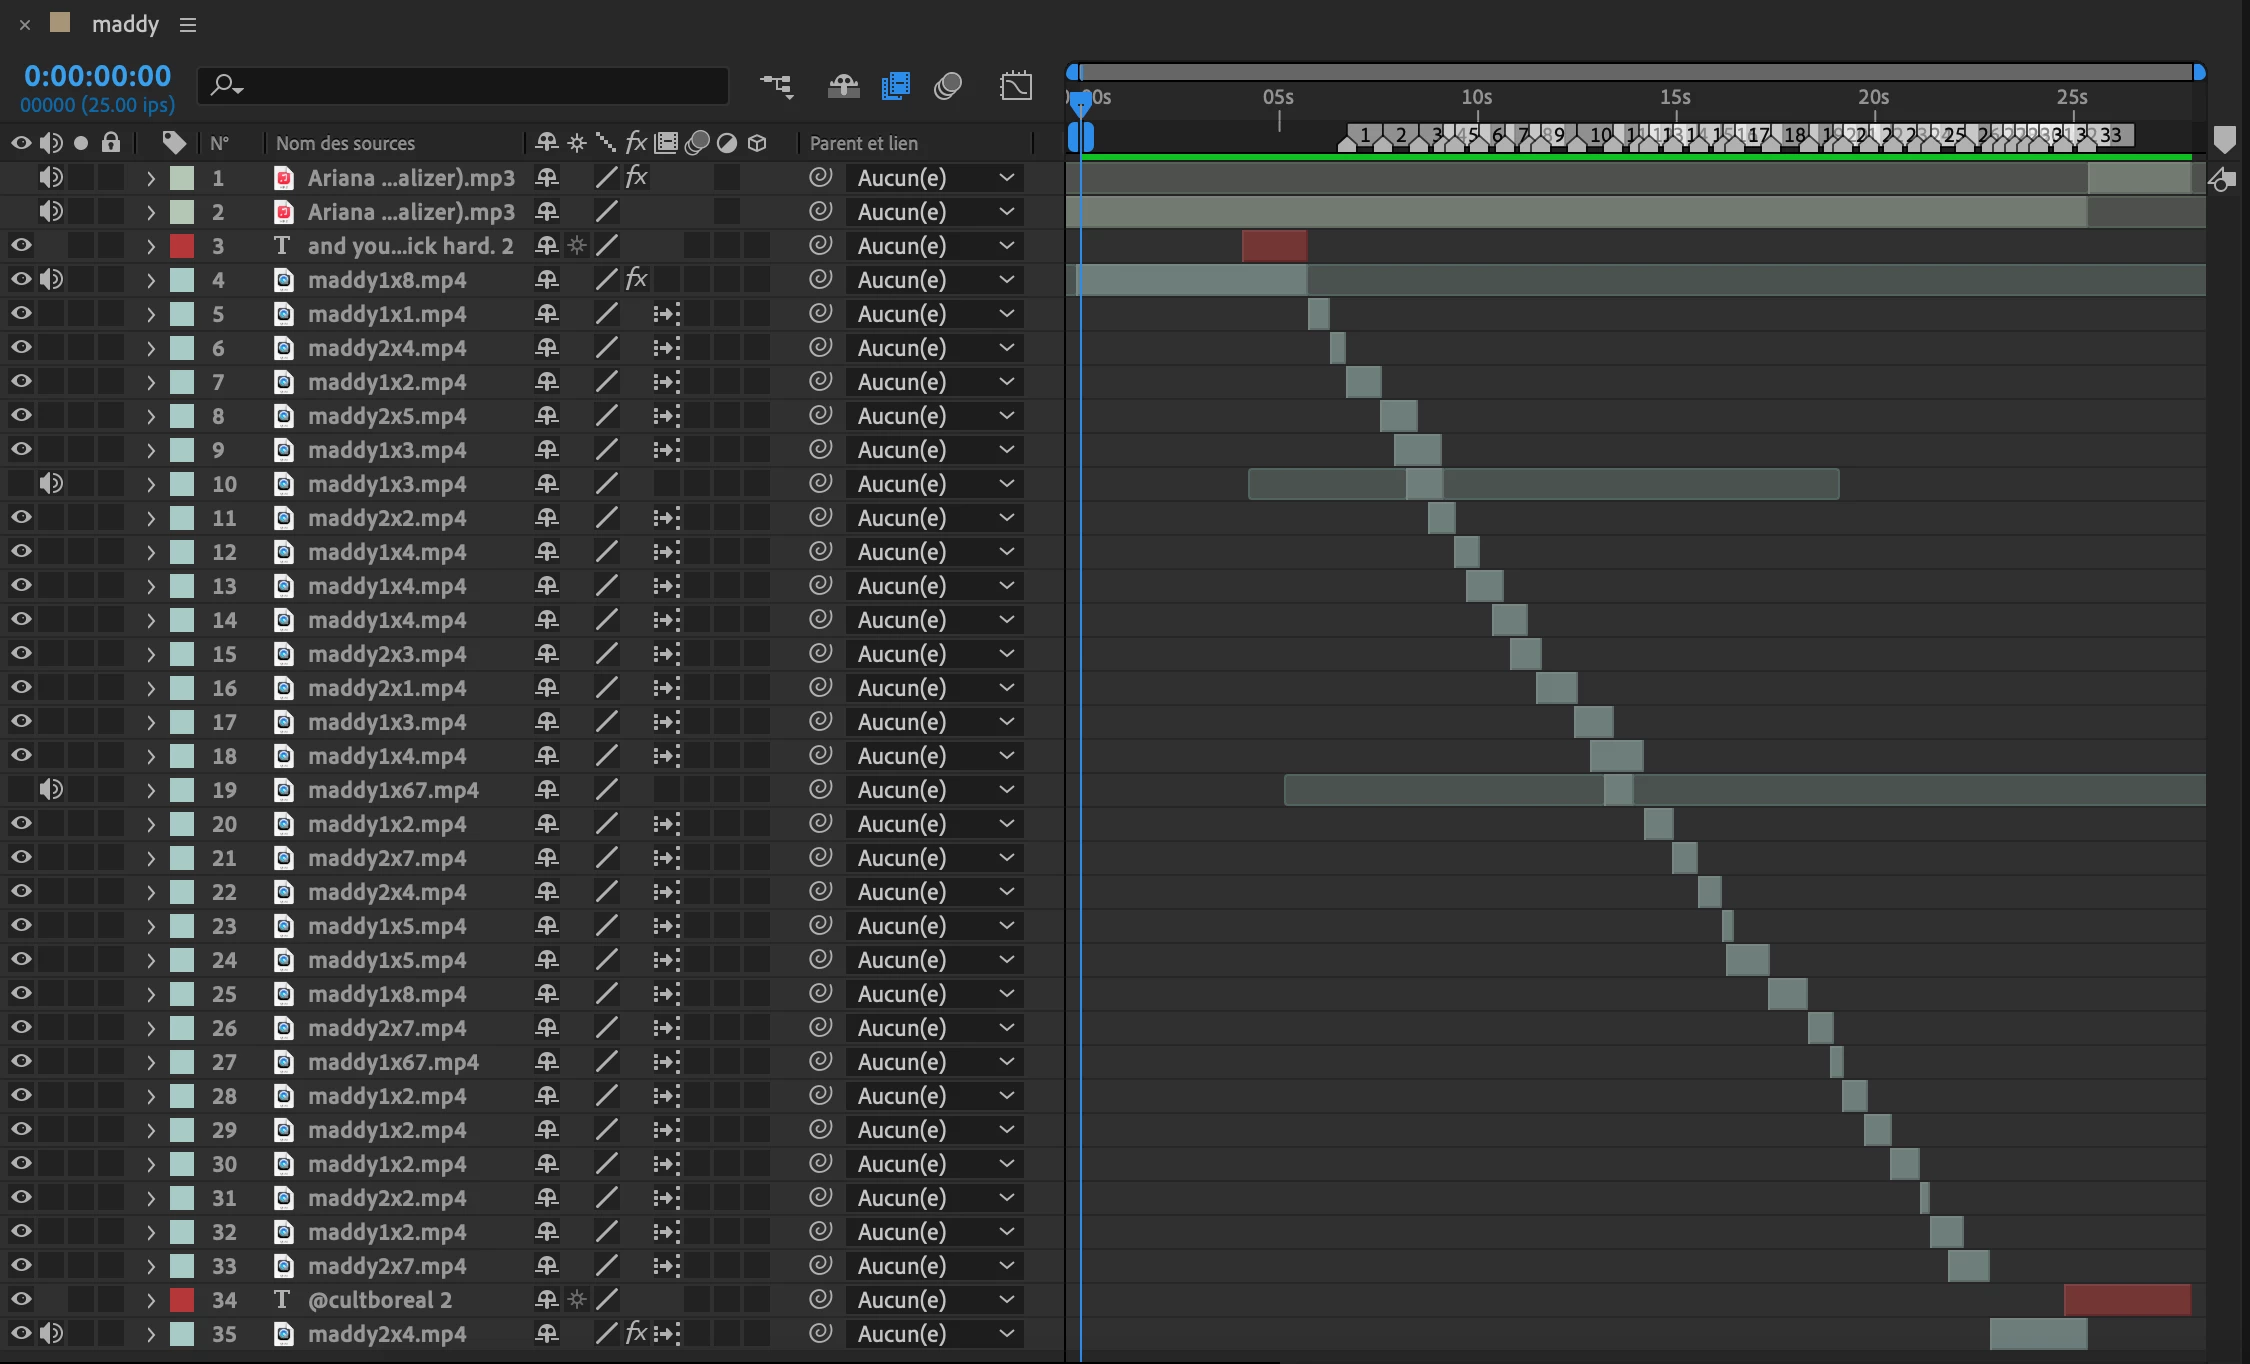Screen dimensions: 2250x1364
Task: Expand layer 35 maddy2x4.mp4 twirl arrow
Action: pyautogui.click(x=151, y=1334)
